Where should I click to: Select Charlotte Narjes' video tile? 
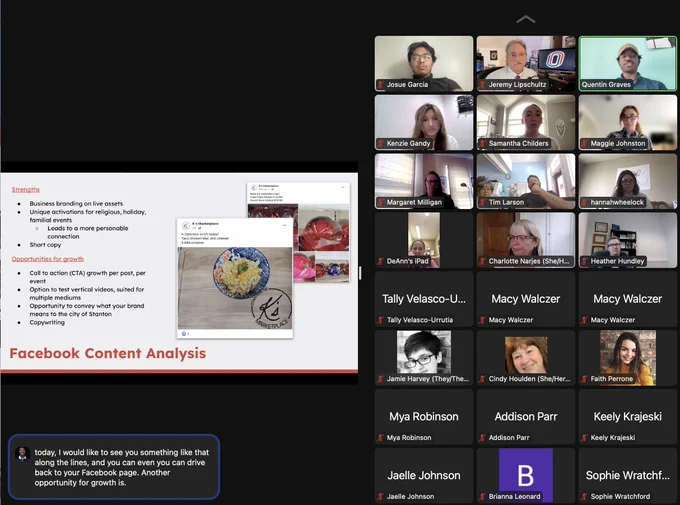tap(526, 240)
